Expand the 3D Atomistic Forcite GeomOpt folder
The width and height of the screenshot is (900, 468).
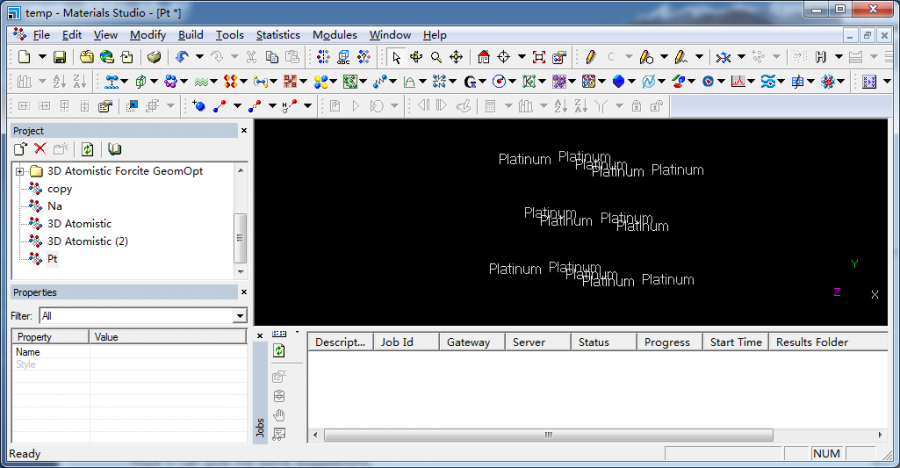point(20,171)
